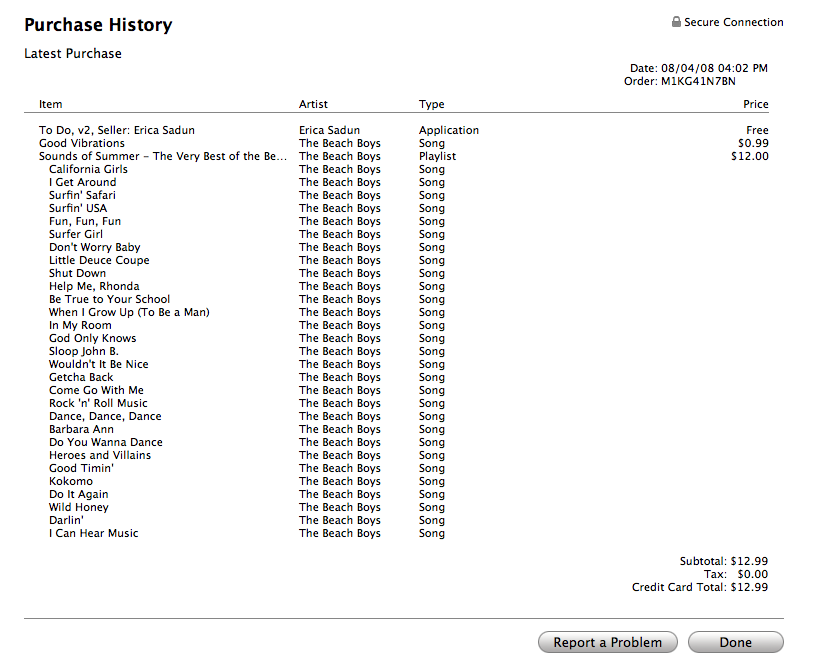Click the Artist column header

(x=313, y=104)
